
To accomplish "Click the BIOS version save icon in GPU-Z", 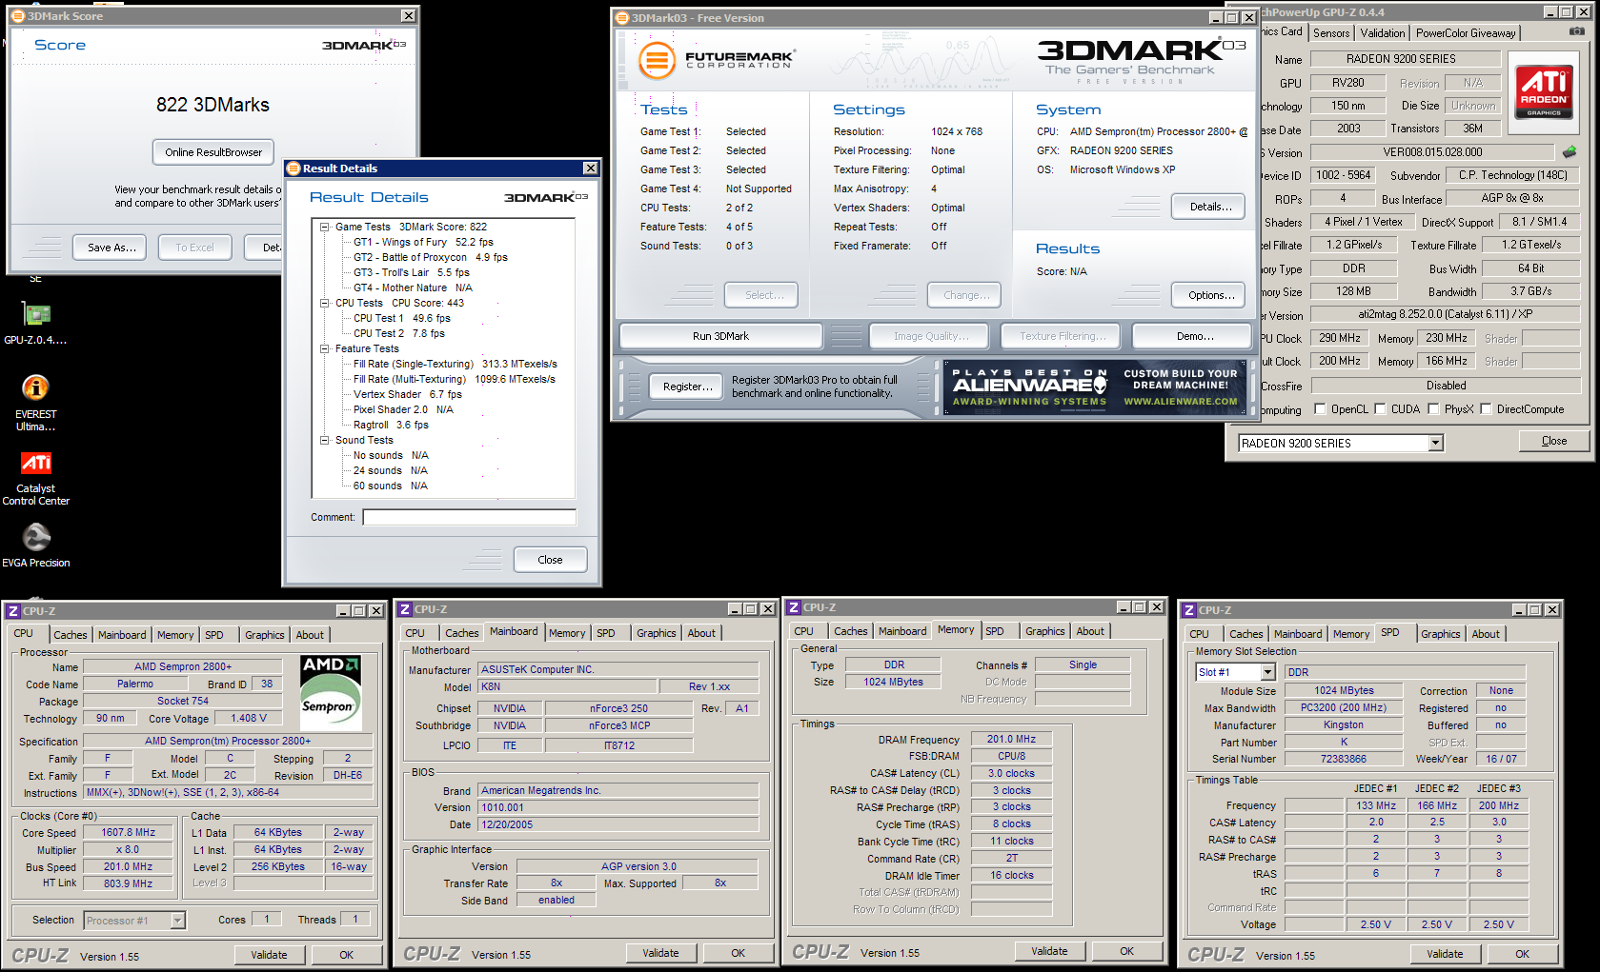I will (x=1569, y=152).
